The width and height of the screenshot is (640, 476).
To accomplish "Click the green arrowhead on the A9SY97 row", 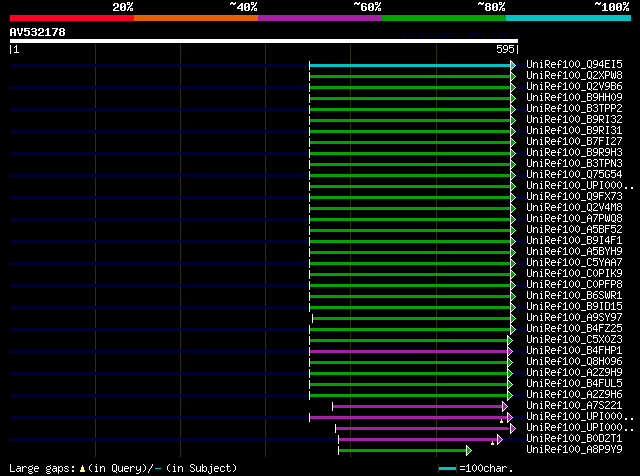I will click(513, 318).
